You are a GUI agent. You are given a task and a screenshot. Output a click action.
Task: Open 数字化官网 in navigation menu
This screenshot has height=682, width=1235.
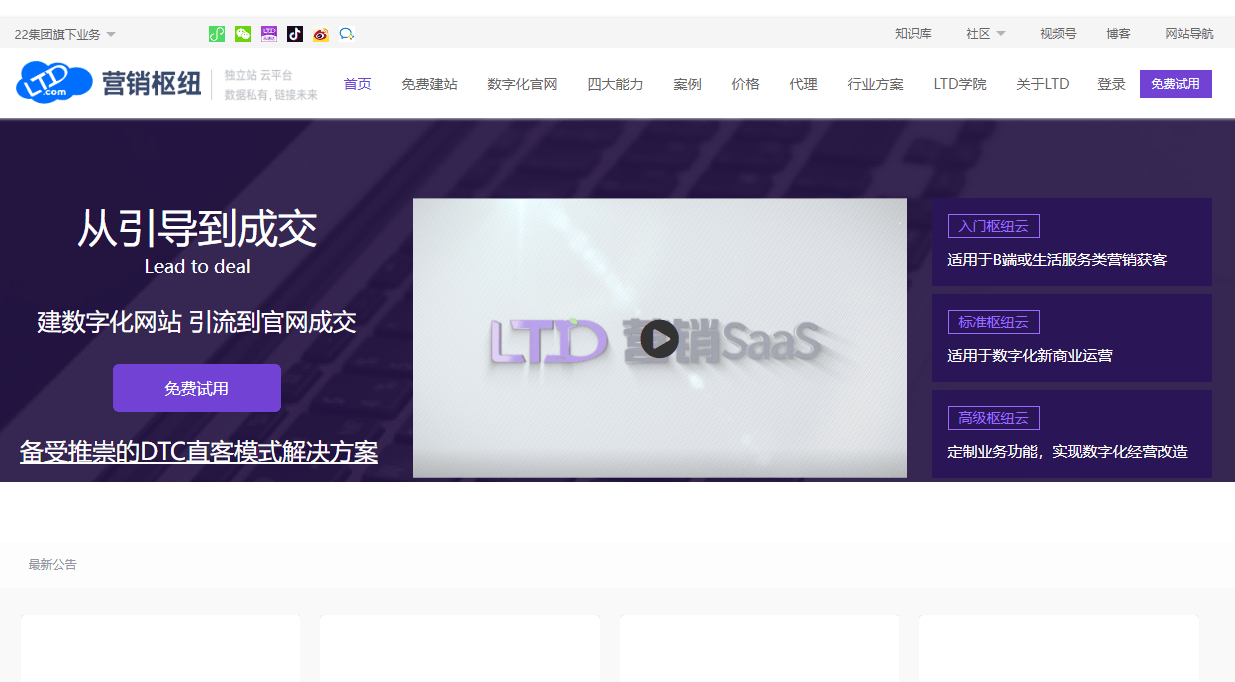pyautogui.click(x=522, y=84)
